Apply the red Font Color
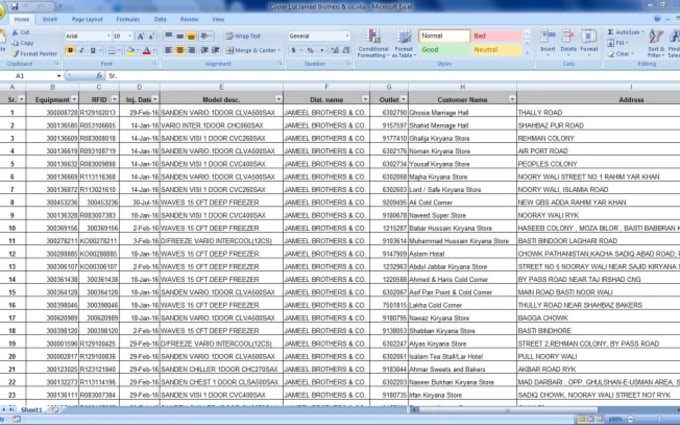680x425 pixels. coord(147,51)
